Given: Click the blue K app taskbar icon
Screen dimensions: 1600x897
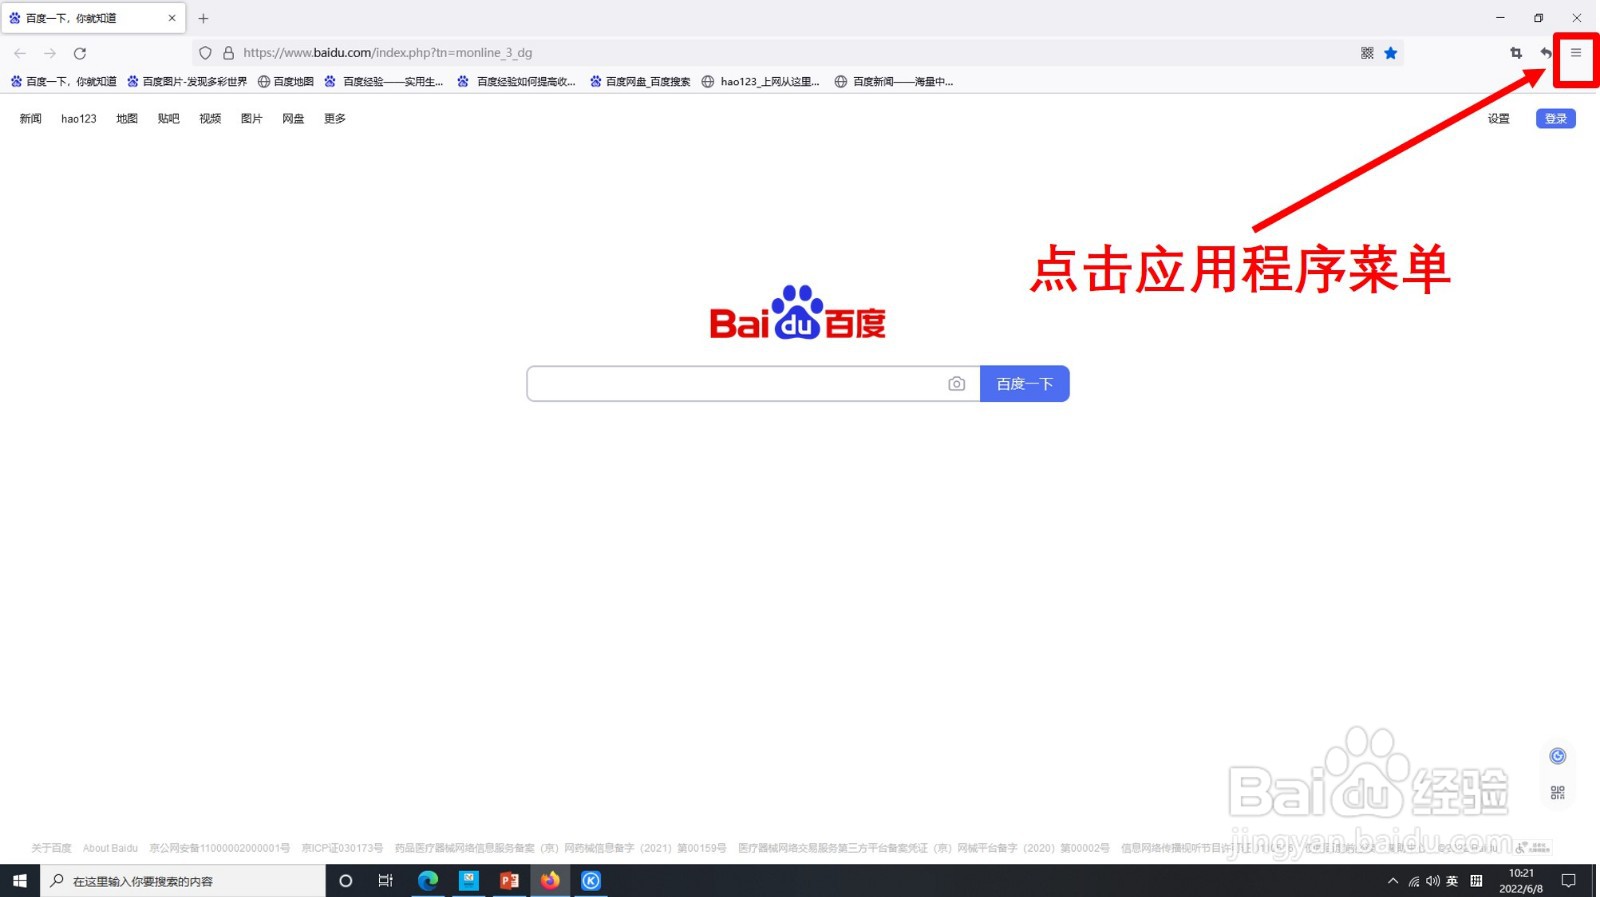Looking at the screenshot, I should tap(591, 881).
